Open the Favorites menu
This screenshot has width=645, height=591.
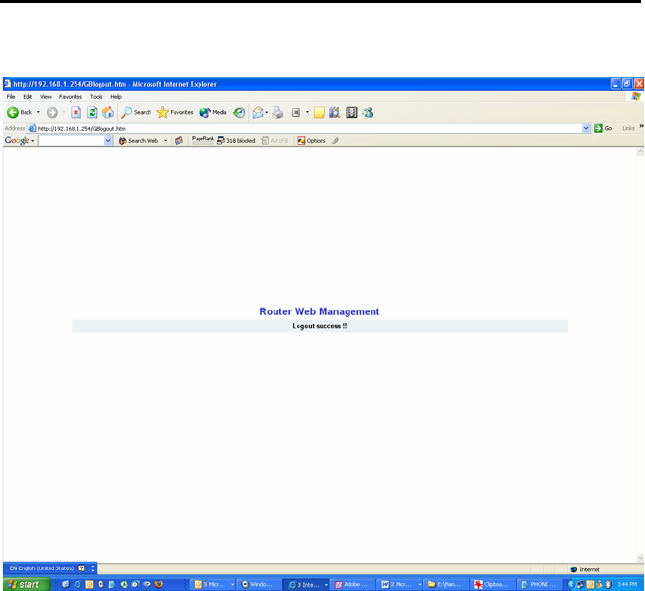70,97
